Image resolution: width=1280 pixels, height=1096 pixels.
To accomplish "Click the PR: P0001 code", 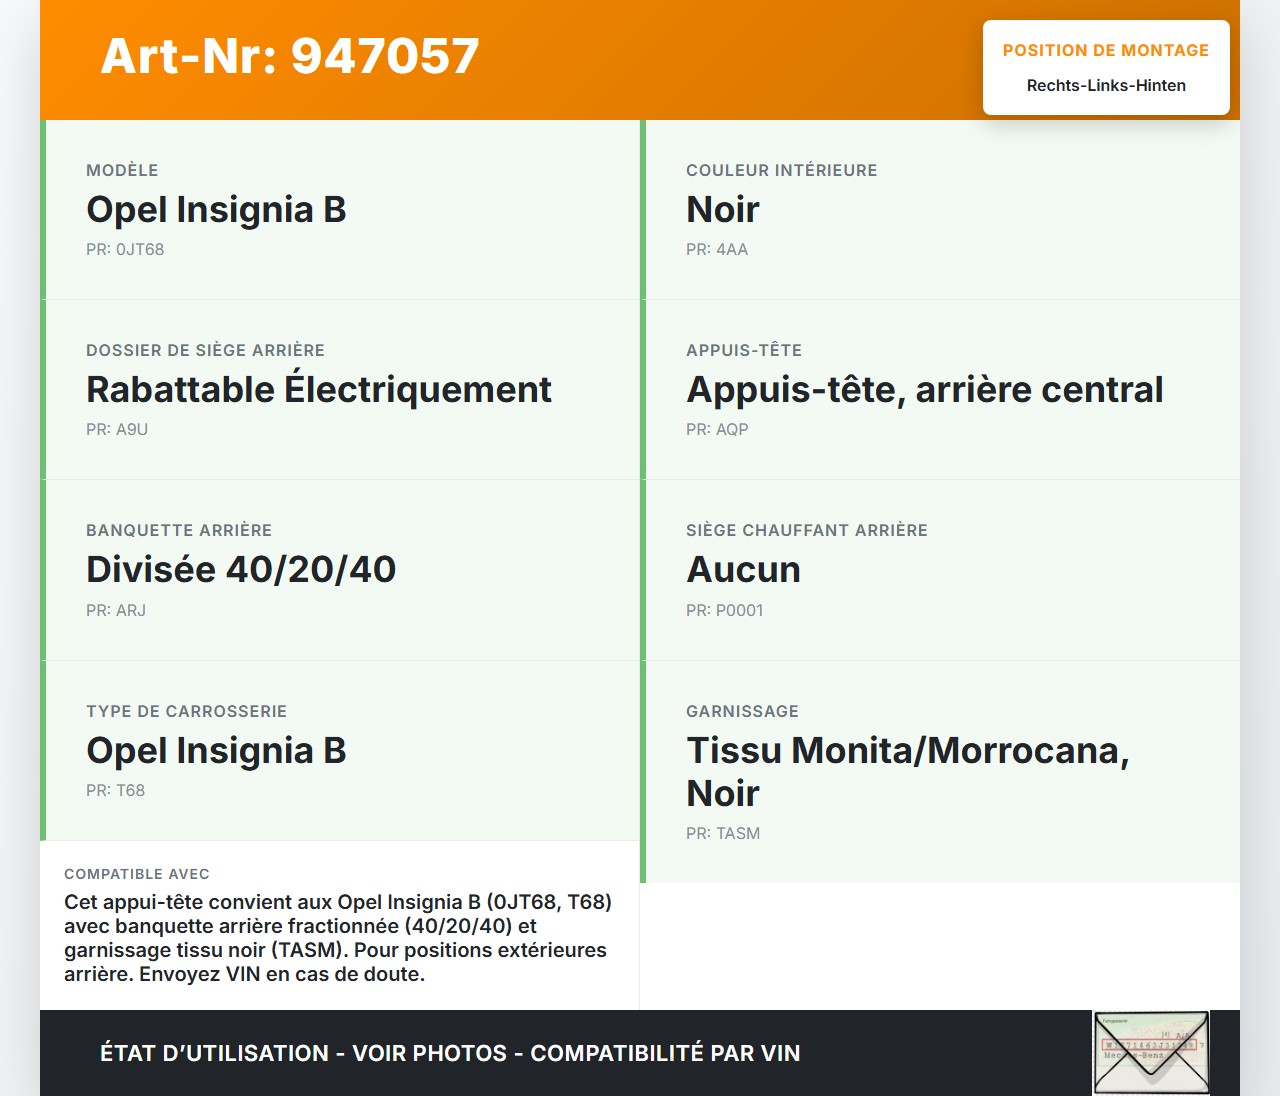I will pos(724,610).
